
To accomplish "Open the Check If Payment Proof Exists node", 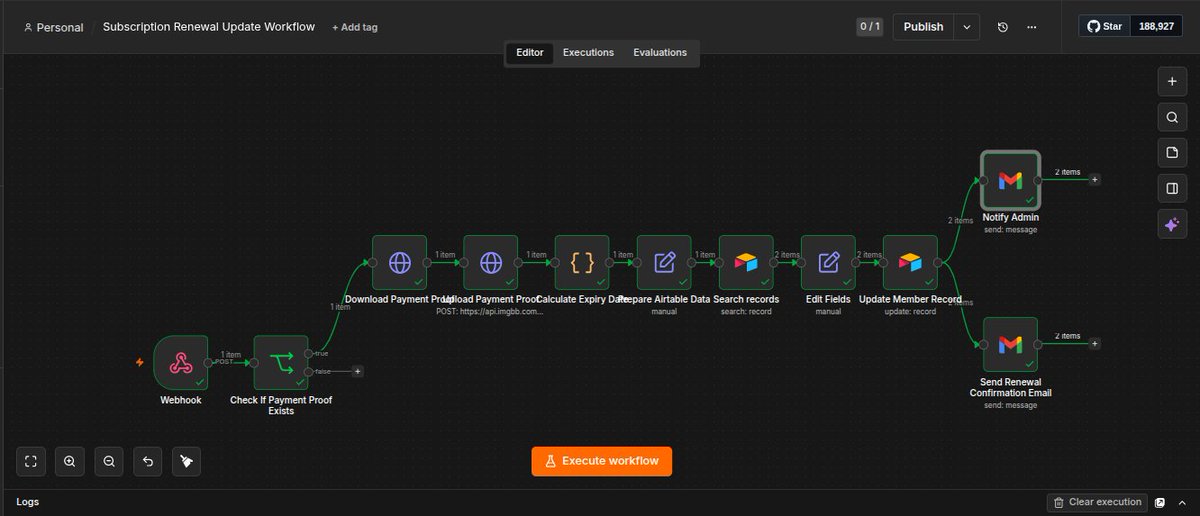I will (281, 362).
